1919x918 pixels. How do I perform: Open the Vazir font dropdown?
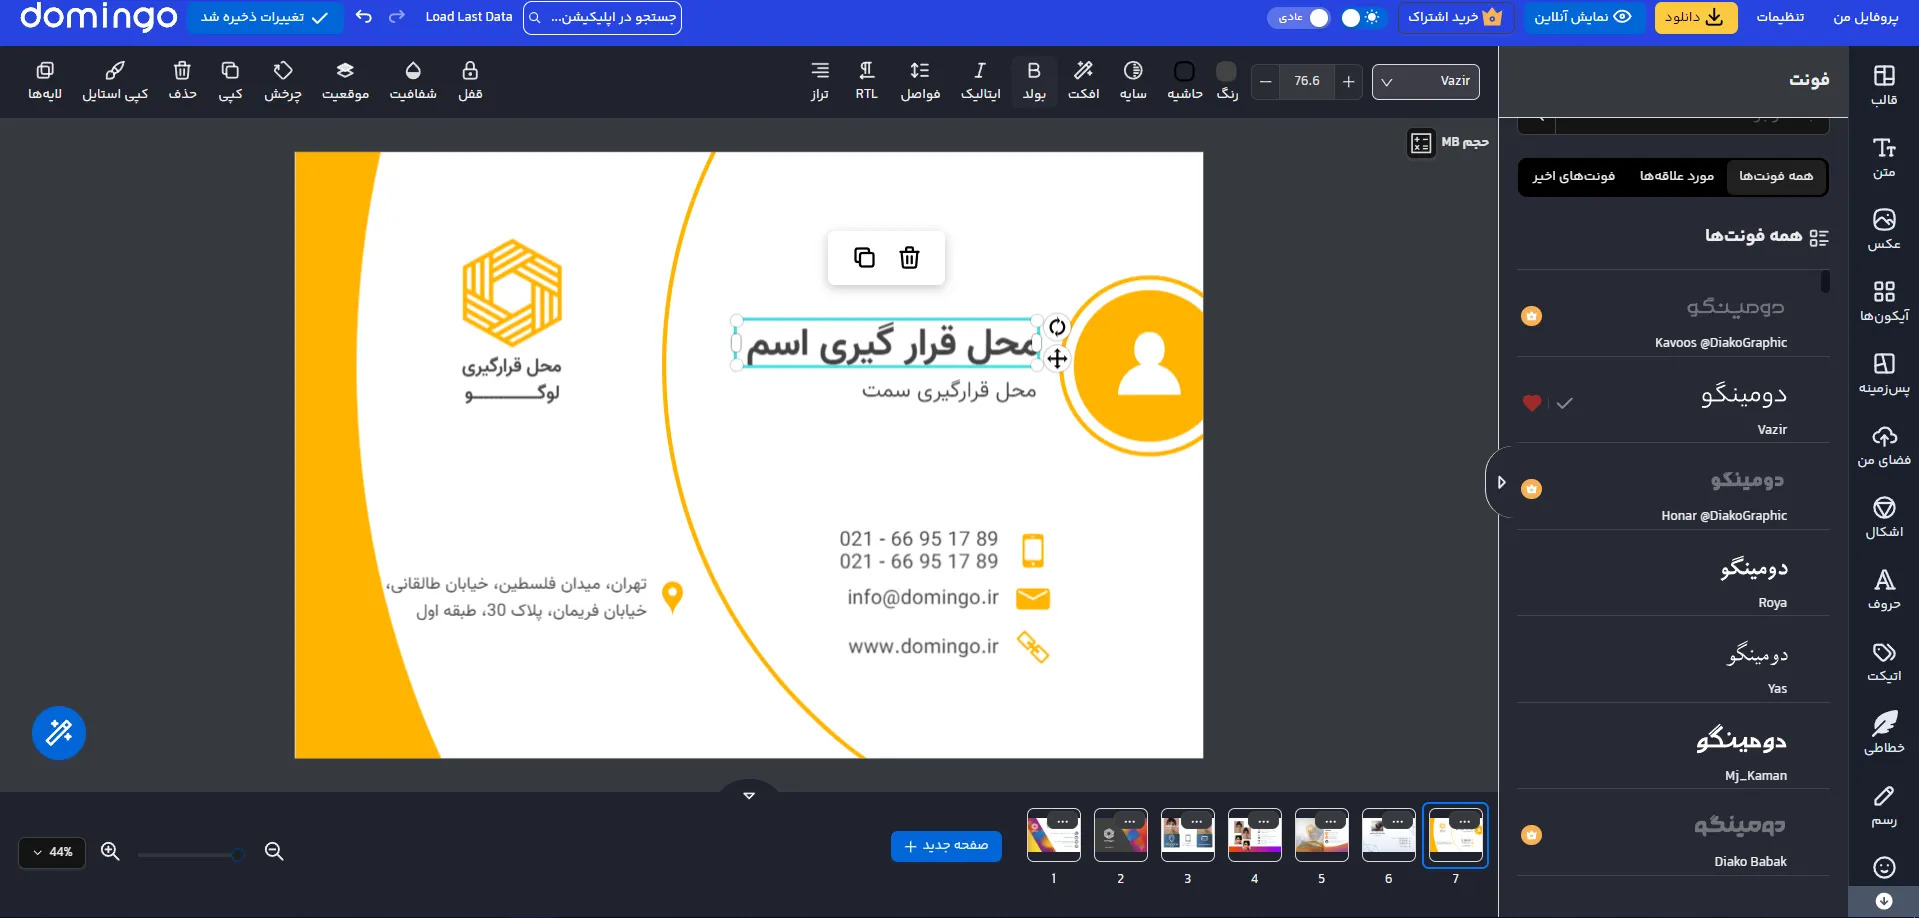pyautogui.click(x=1426, y=82)
